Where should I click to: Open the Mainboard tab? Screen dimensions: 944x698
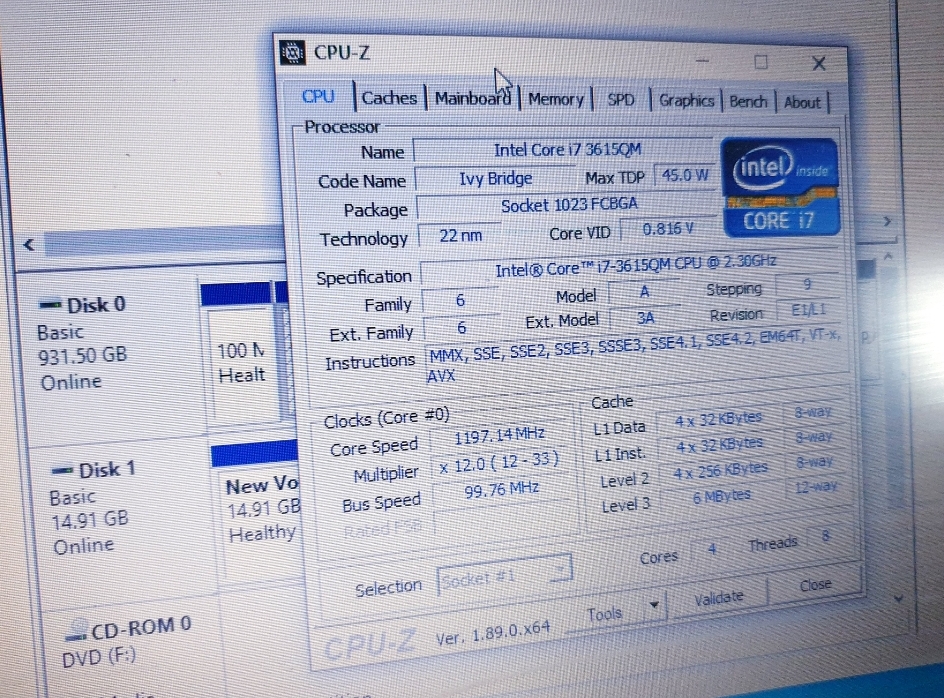pyautogui.click(x=472, y=99)
